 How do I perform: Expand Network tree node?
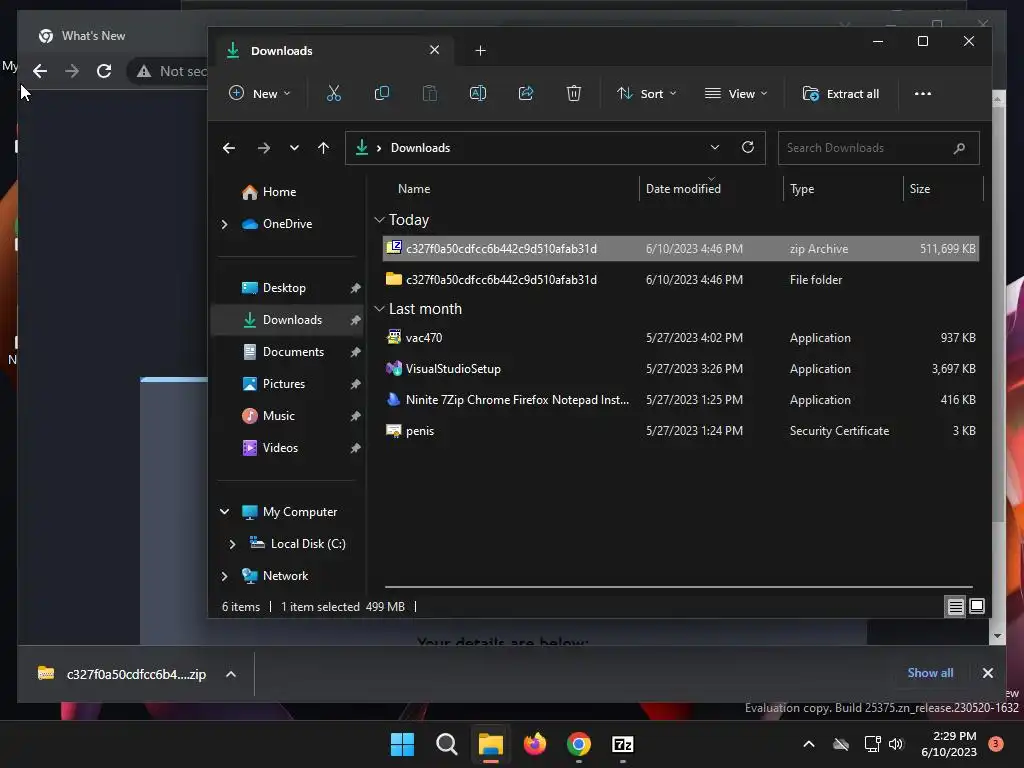225,576
